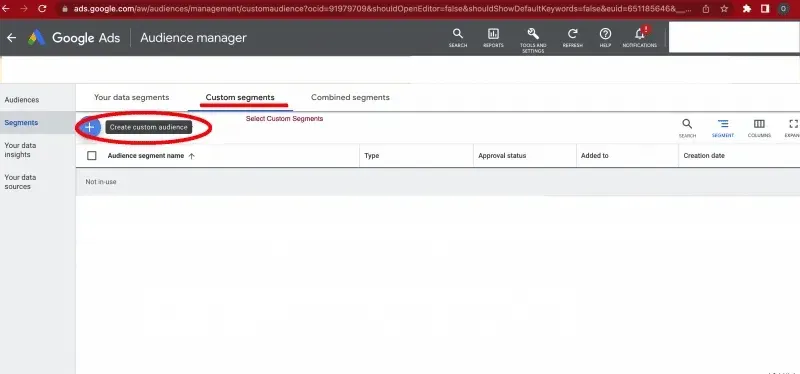Click the browser address bar URL
Image resolution: width=800 pixels, height=374 pixels.
click(x=383, y=9)
